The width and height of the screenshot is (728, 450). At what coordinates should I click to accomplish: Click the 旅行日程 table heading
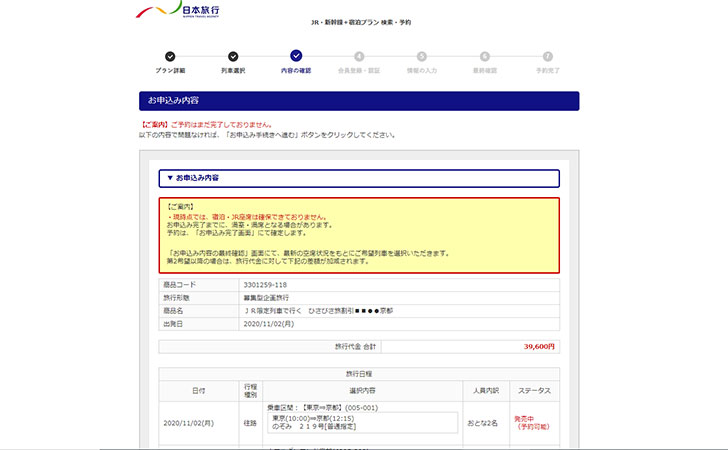click(359, 374)
